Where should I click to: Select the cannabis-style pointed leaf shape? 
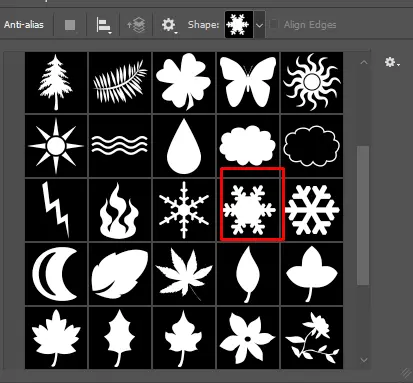tap(184, 274)
